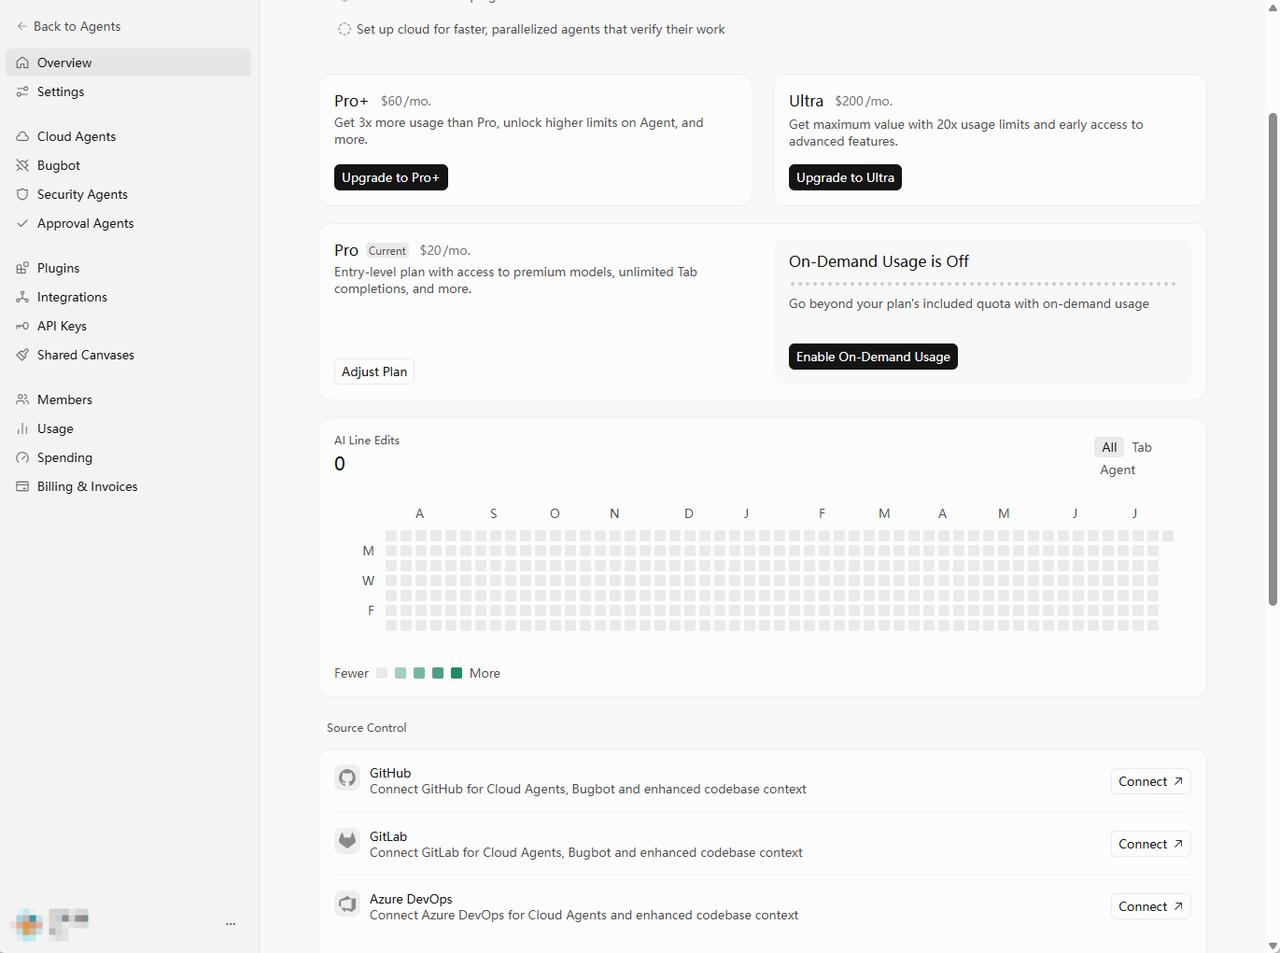1280x953 pixels.
Task: Click the page vertical scrollbar thumb
Action: [x=1273, y=358]
